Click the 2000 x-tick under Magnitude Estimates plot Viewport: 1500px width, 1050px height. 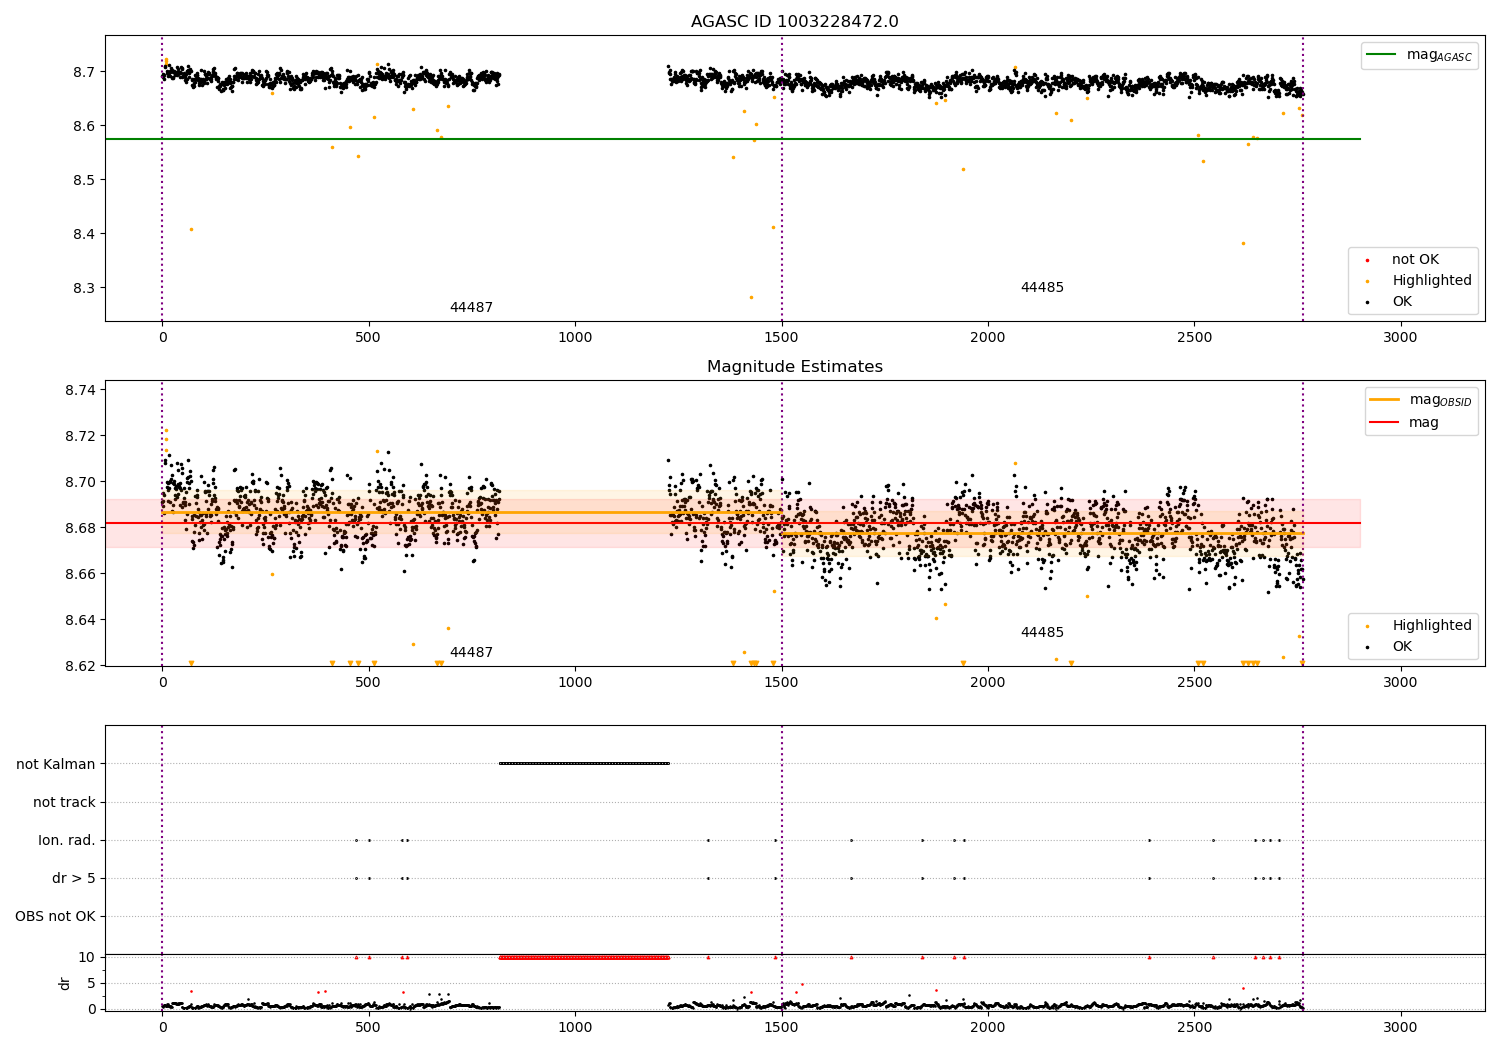988,683
